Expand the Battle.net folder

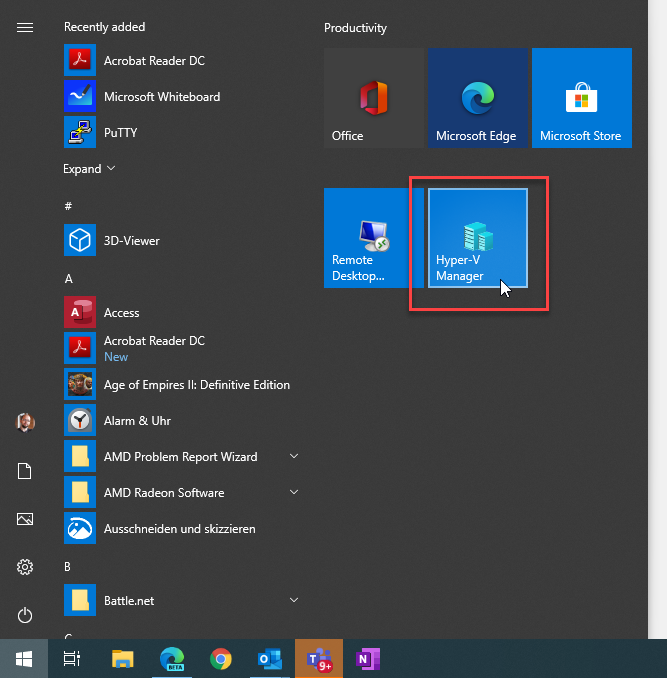click(182, 600)
